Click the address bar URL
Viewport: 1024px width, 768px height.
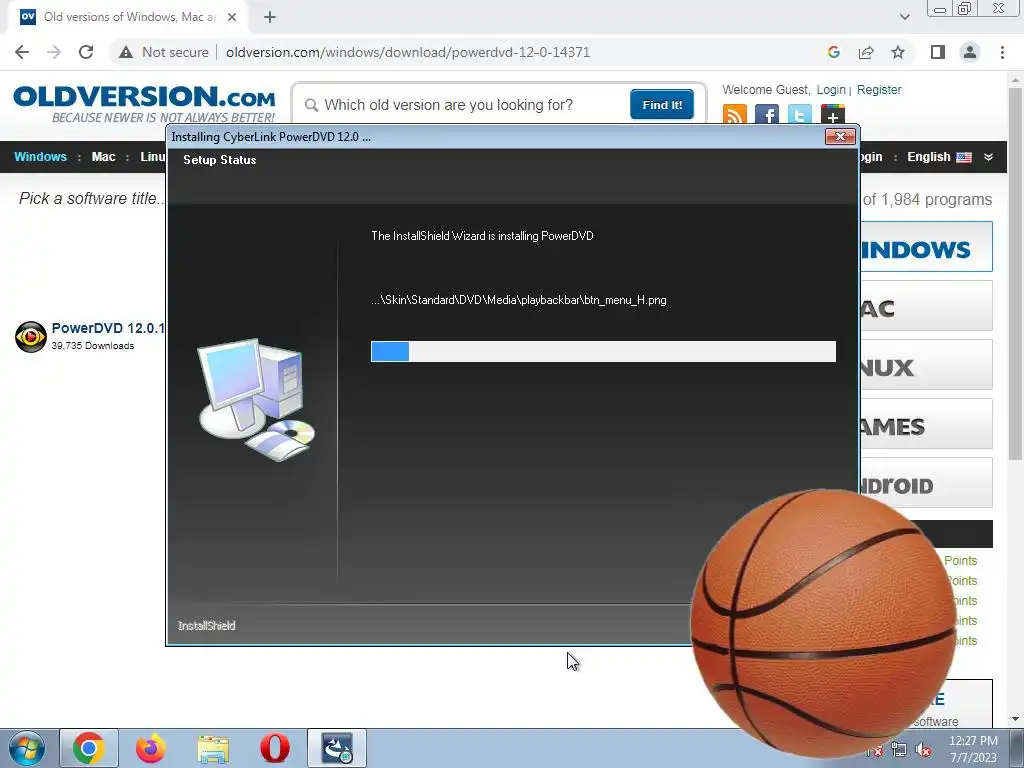point(408,52)
